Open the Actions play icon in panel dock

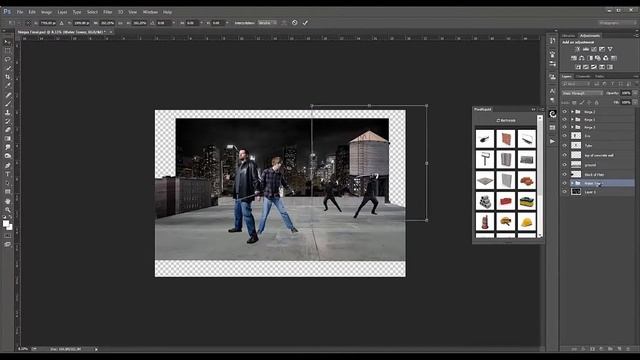point(552,141)
